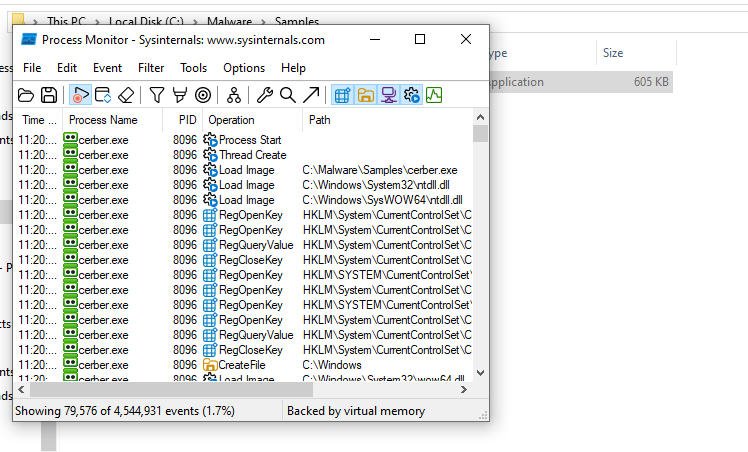Select the SysWOW64\ntdll.dll Load Image row
Image resolution: width=748 pixels, height=452 pixels.
click(244, 200)
